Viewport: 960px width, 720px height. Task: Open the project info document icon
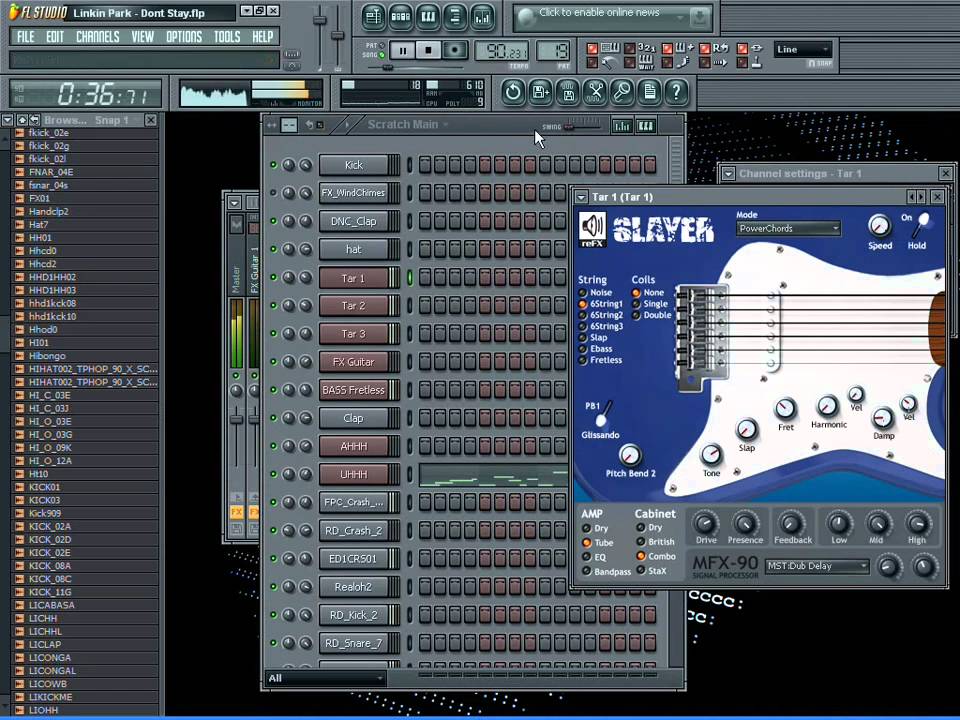(x=650, y=92)
